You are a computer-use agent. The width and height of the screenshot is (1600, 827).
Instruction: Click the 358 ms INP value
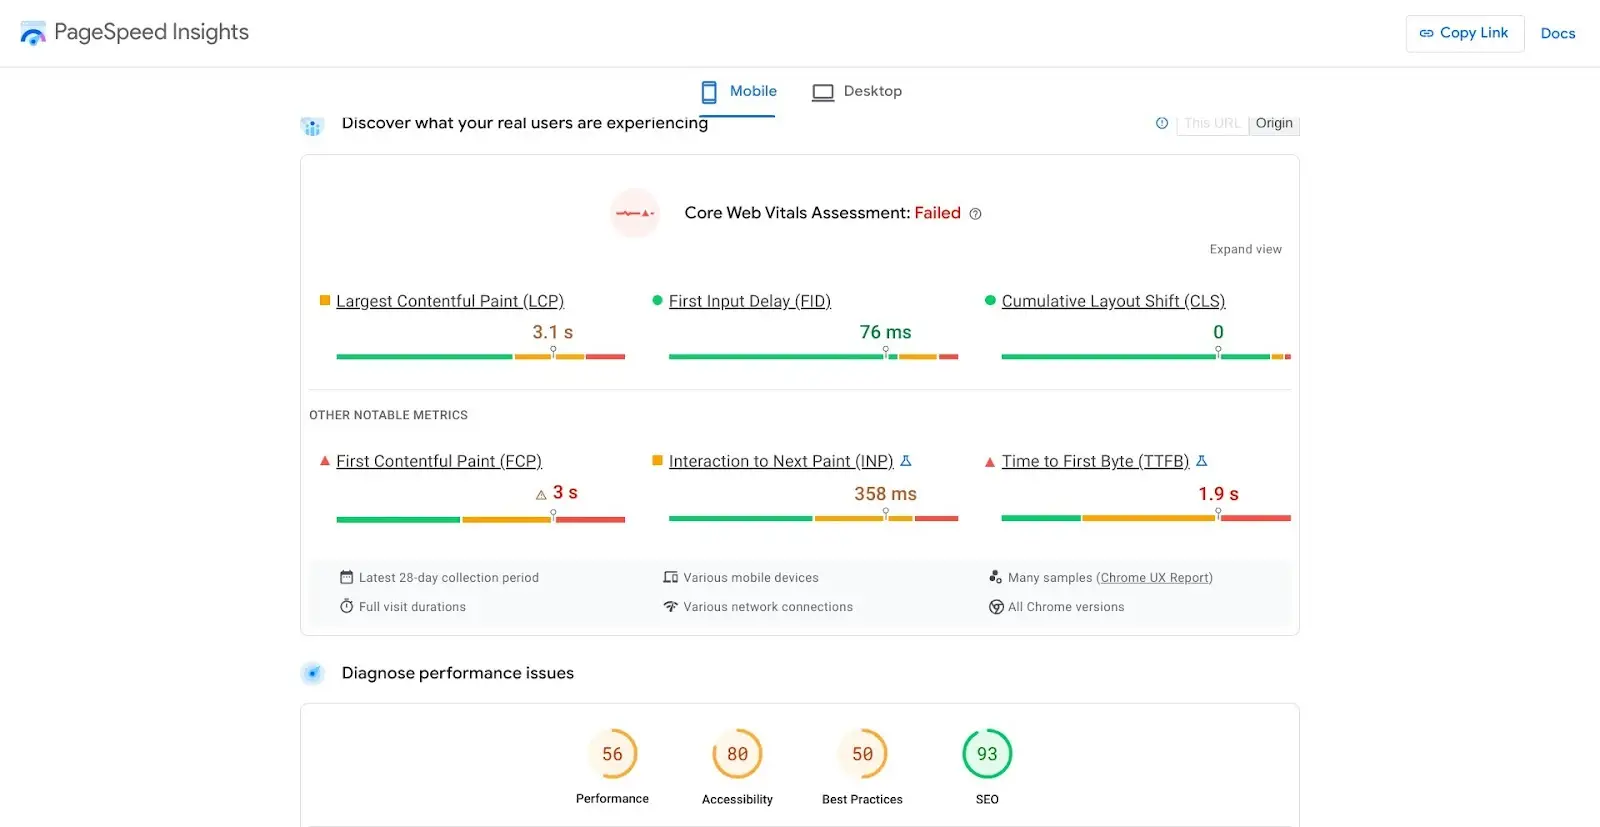(x=885, y=494)
